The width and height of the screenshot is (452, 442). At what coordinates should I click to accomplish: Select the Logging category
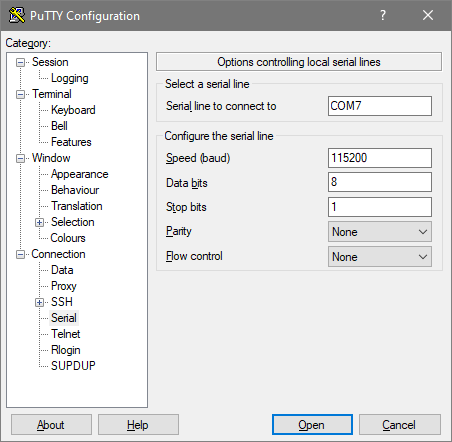(x=70, y=78)
